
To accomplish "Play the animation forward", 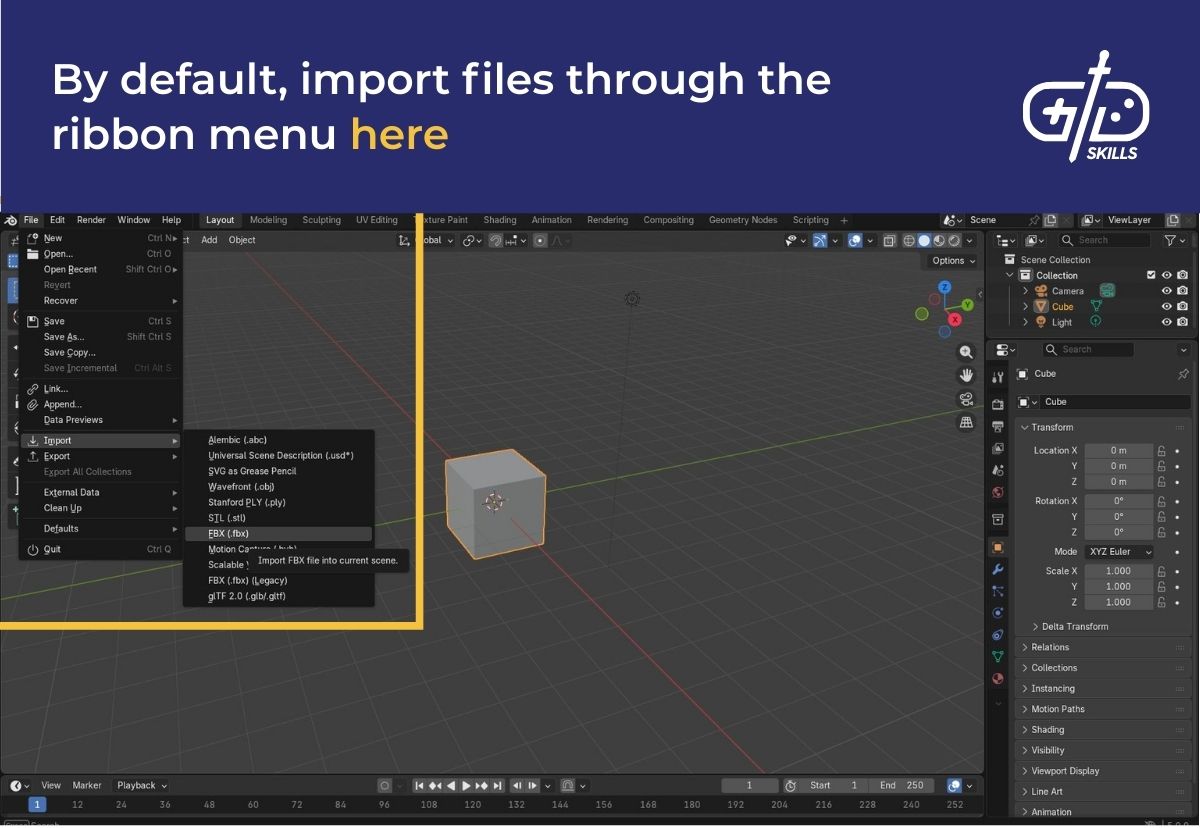I will (466, 785).
